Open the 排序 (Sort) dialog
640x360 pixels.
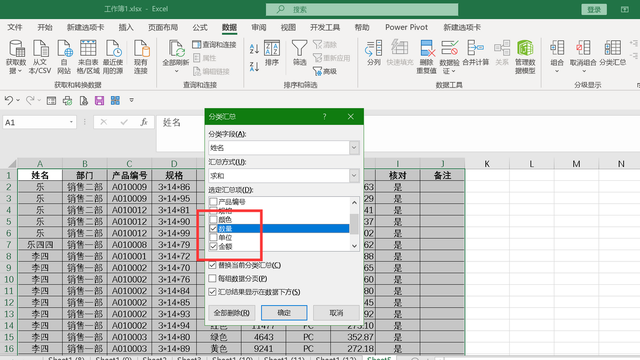pyautogui.click(x=272, y=53)
